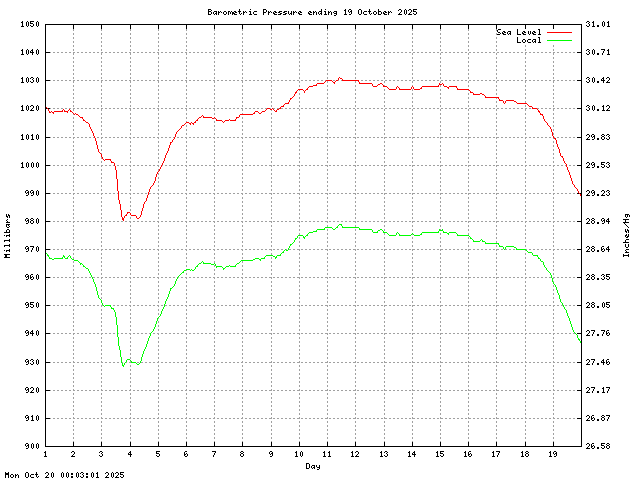This screenshot has height=480, width=640.
Task: Select the 'Sea Level' legend text
Action: (519, 32)
